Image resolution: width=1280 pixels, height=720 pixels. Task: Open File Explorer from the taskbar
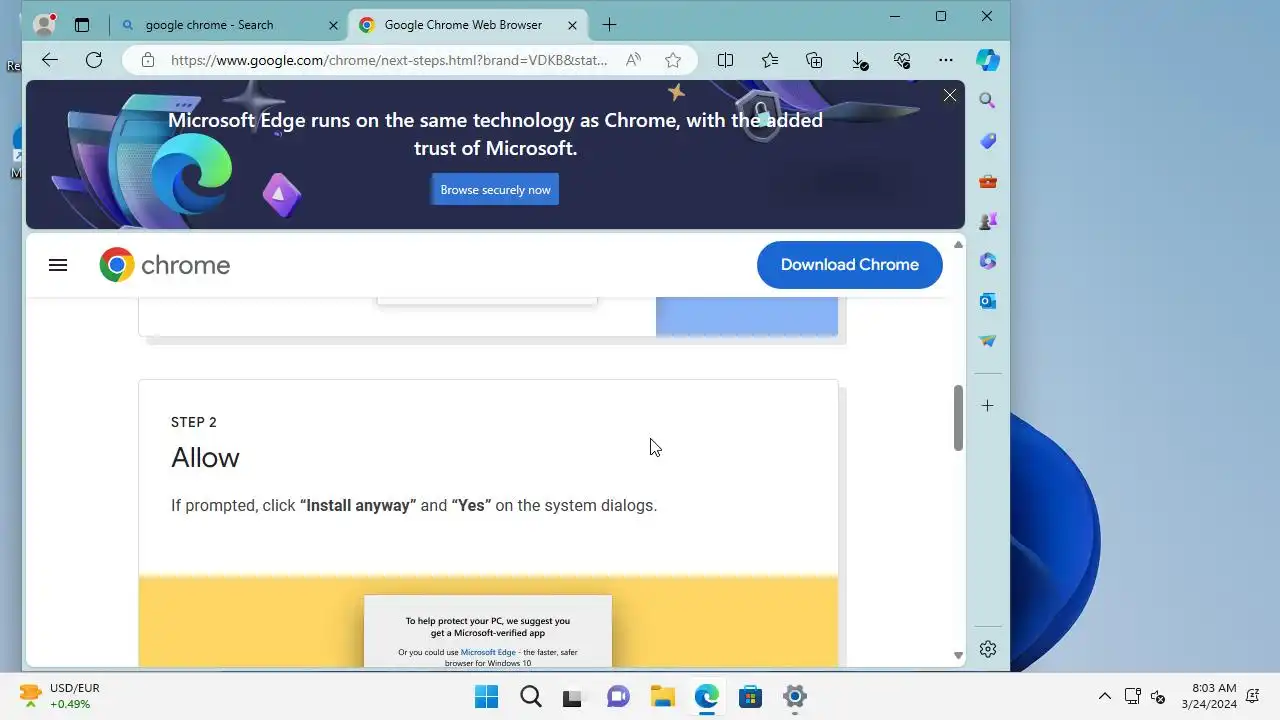[x=662, y=697]
